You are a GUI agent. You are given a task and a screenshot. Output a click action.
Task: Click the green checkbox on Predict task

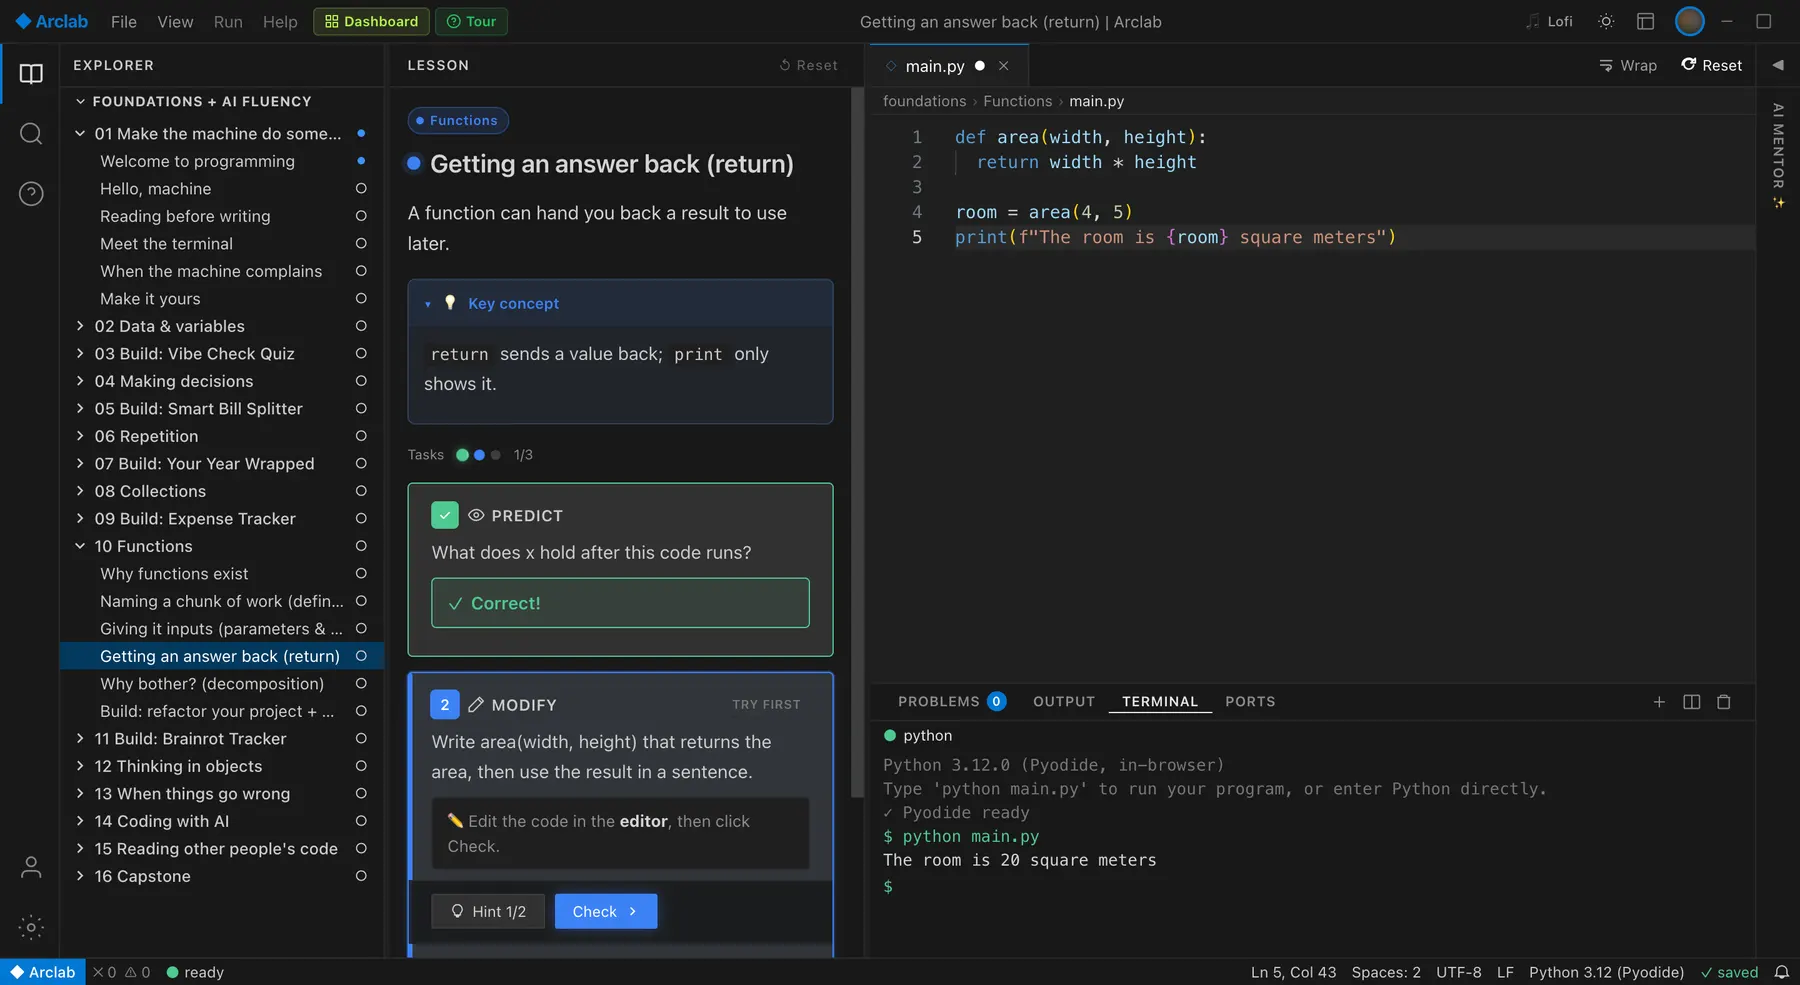tap(445, 515)
